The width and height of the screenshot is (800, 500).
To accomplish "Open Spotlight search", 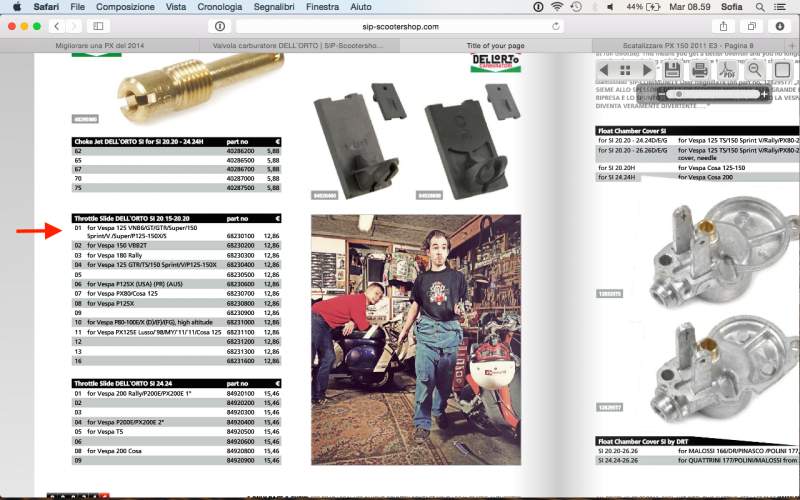I will [x=760, y=7].
